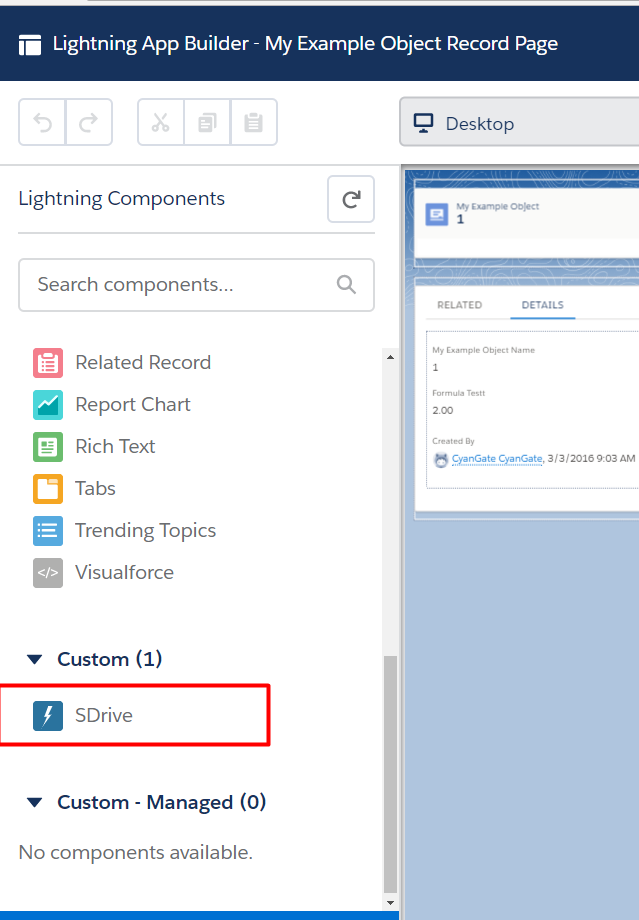Viewport: 639px width, 920px height.
Task: Select the Rich Text component
Action: (x=115, y=446)
